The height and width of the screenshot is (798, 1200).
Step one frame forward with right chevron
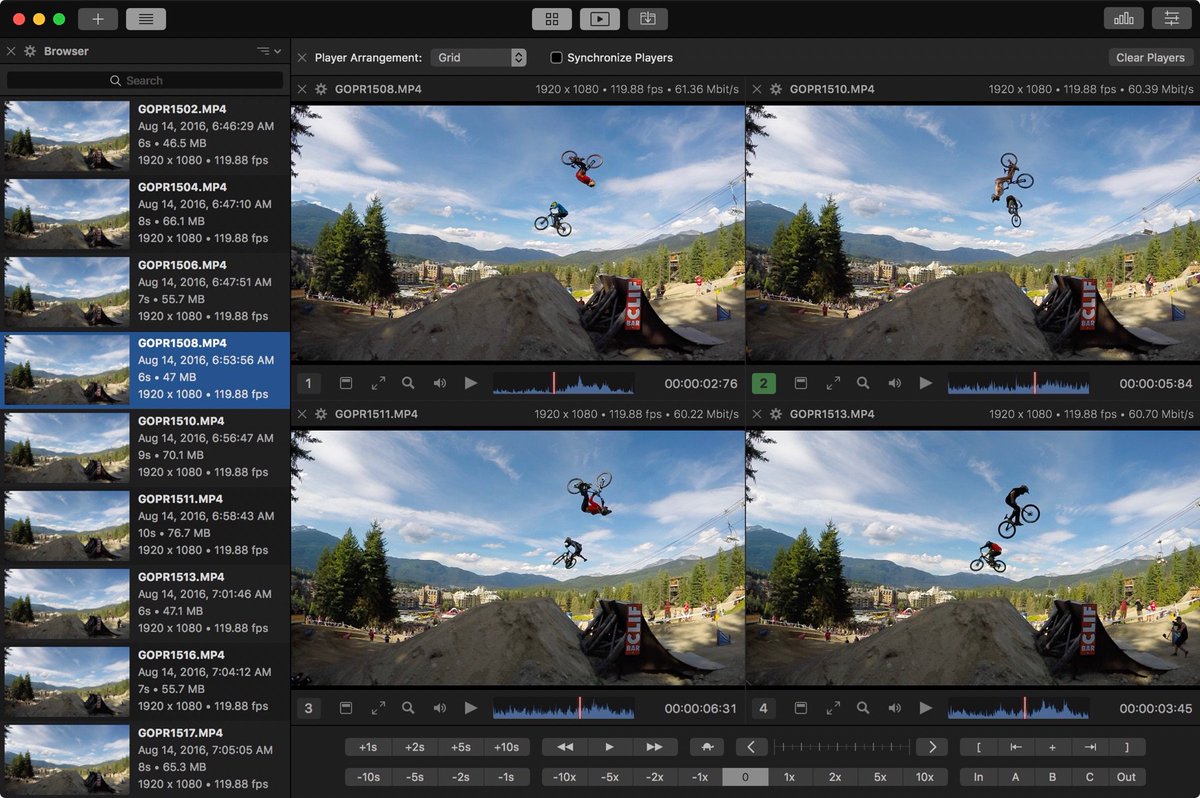tap(932, 747)
